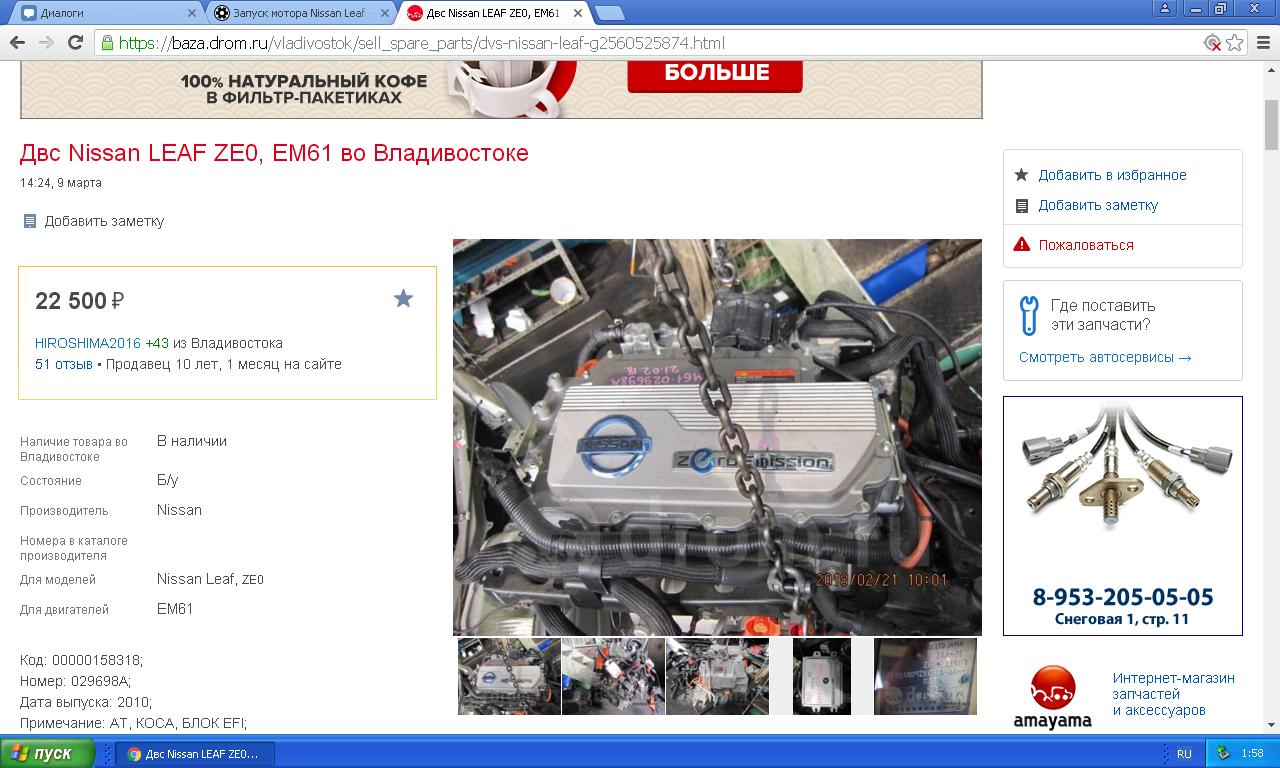Click the note icon in the right panel

(1021, 205)
